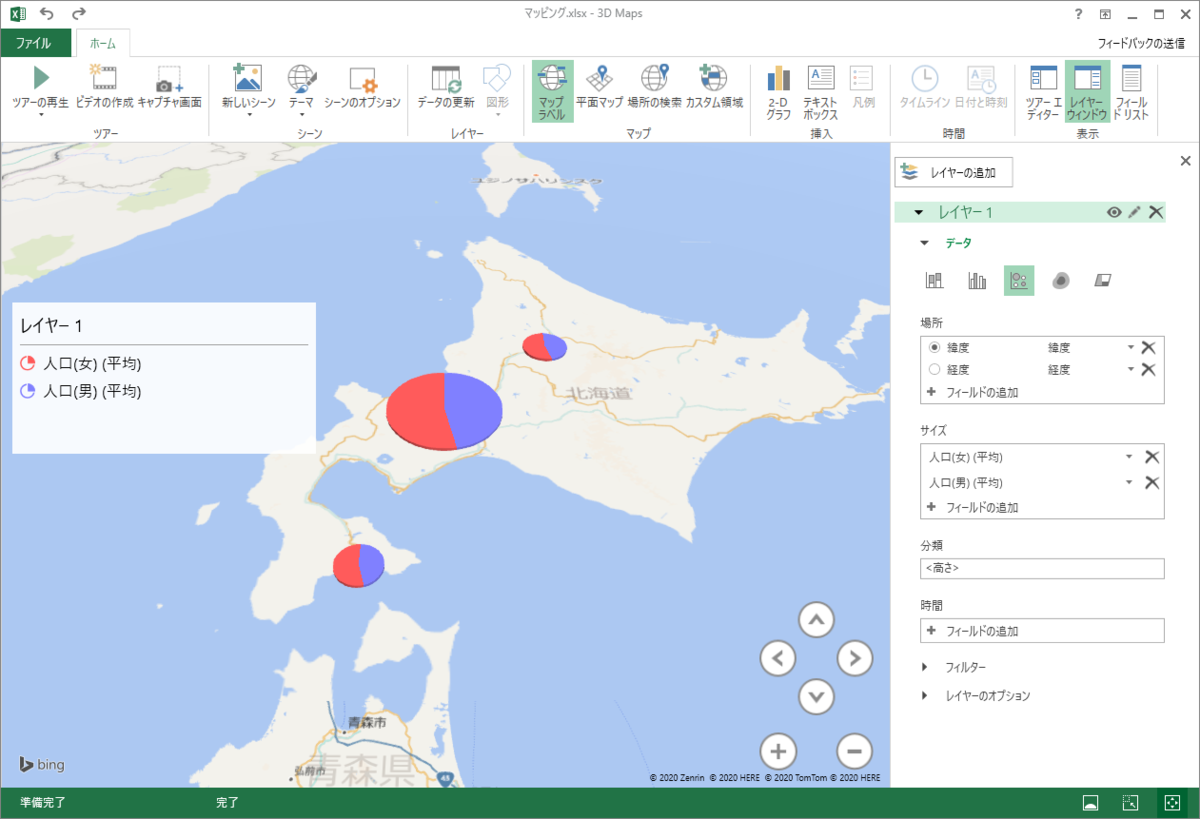Click the フラット マップ (flat map) ribbon icon
The height and width of the screenshot is (819, 1200).
(x=599, y=92)
